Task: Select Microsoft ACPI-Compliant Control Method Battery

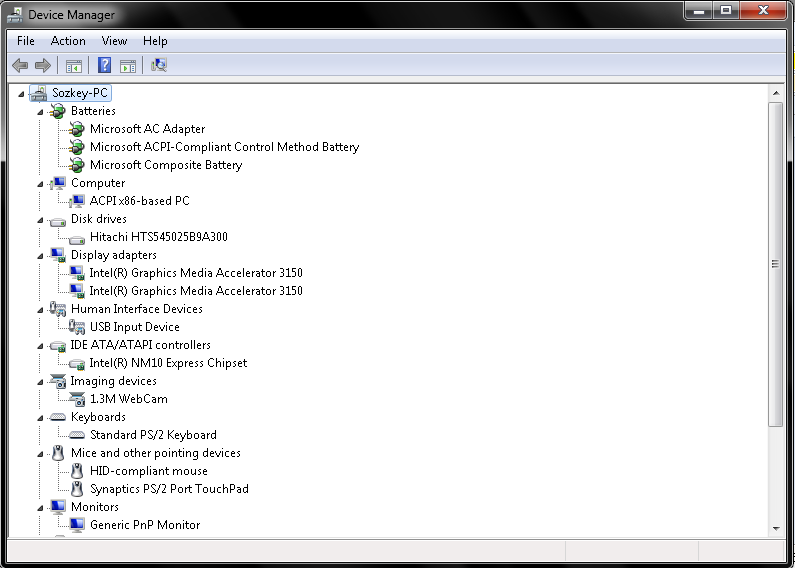Action: 225,147
